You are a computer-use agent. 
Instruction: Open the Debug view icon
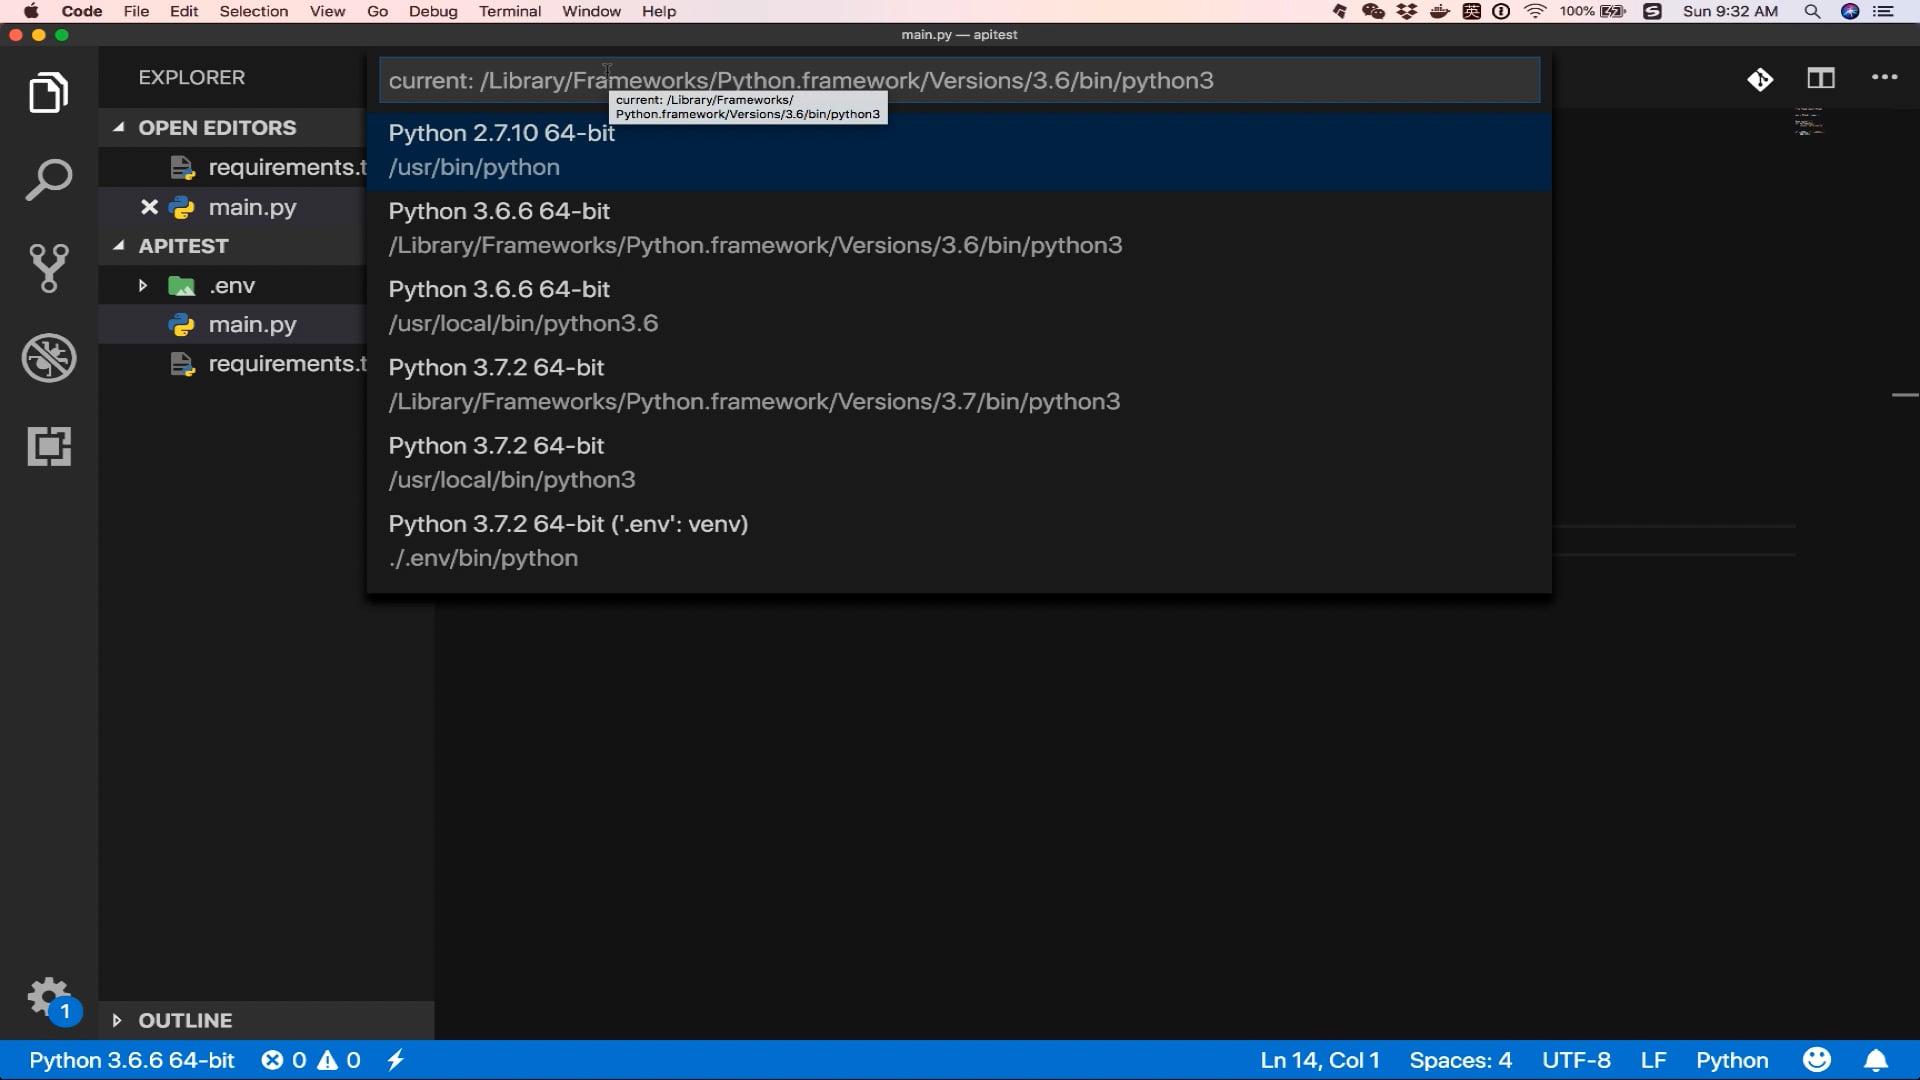(x=48, y=358)
